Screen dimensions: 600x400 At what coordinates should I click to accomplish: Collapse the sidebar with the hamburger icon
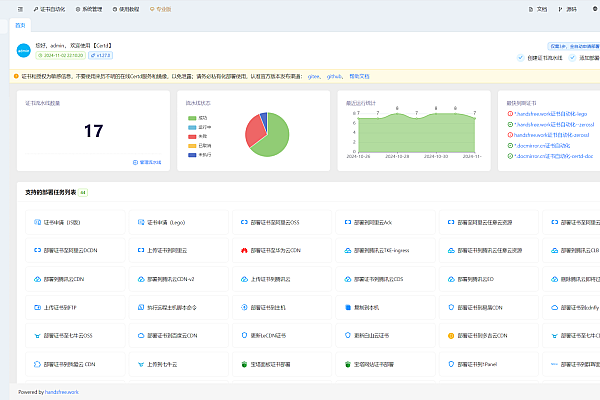[x=20, y=9]
